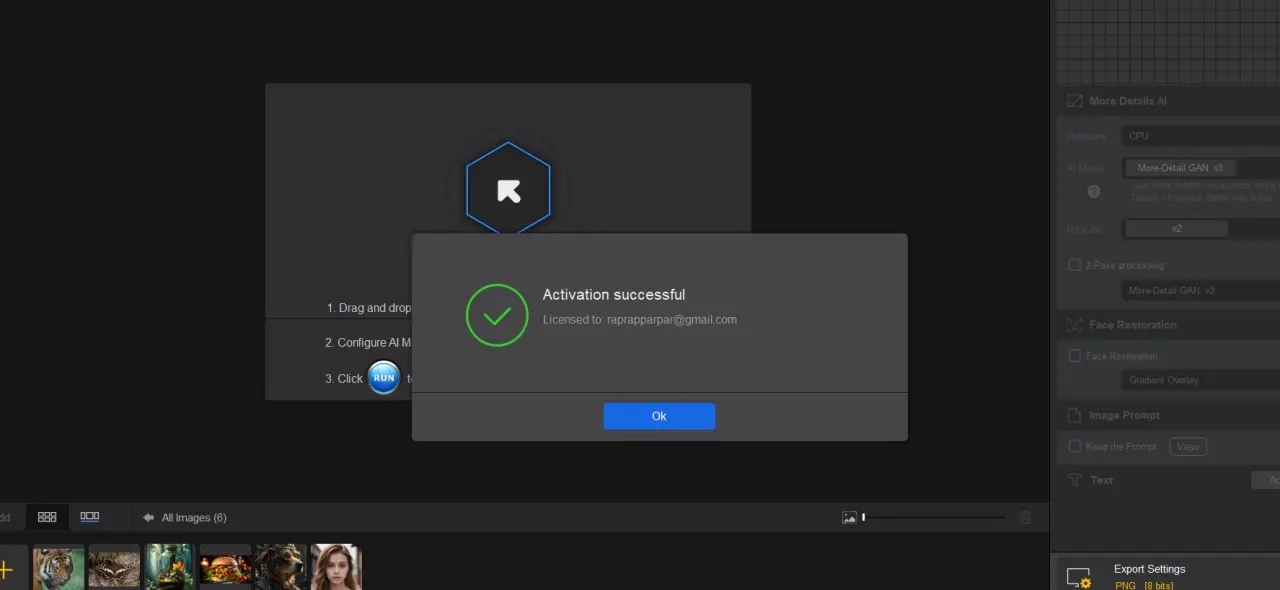This screenshot has width=1280, height=590.
Task: Click the View prompt button
Action: (x=1188, y=447)
